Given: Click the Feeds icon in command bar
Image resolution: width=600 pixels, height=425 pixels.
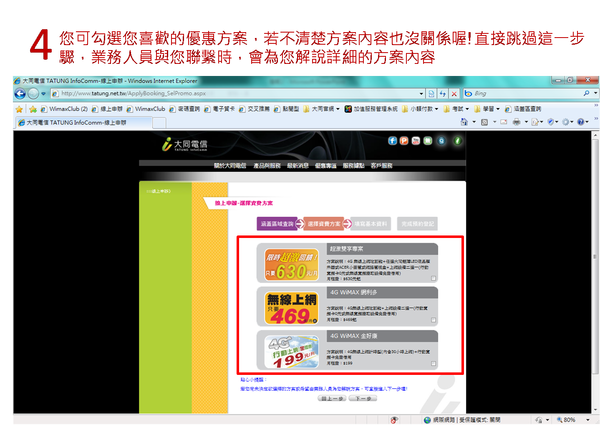Looking at the screenshot, I should point(484,122).
